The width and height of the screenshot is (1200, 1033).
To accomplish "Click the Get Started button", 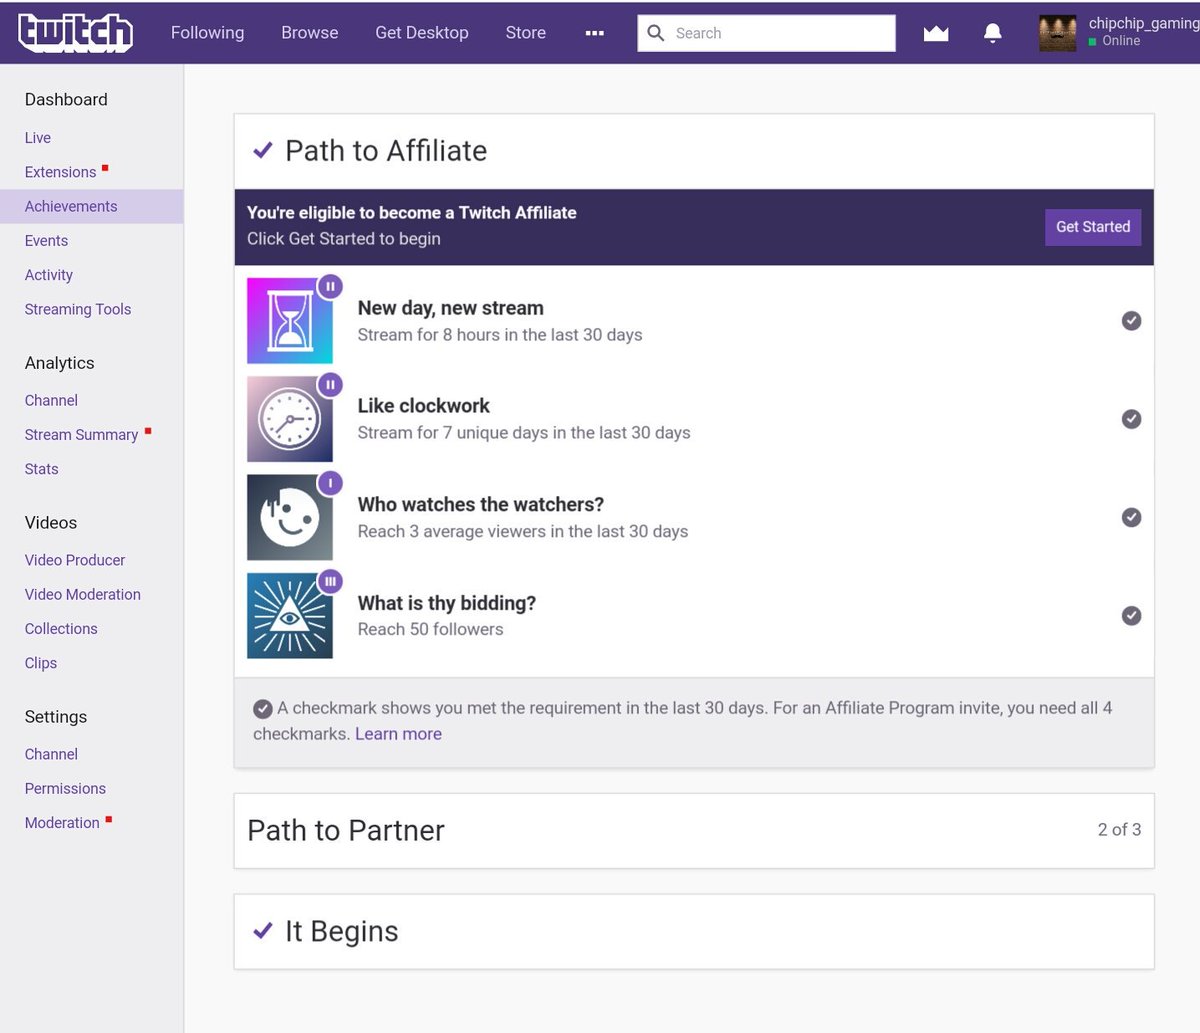I will pos(1093,227).
